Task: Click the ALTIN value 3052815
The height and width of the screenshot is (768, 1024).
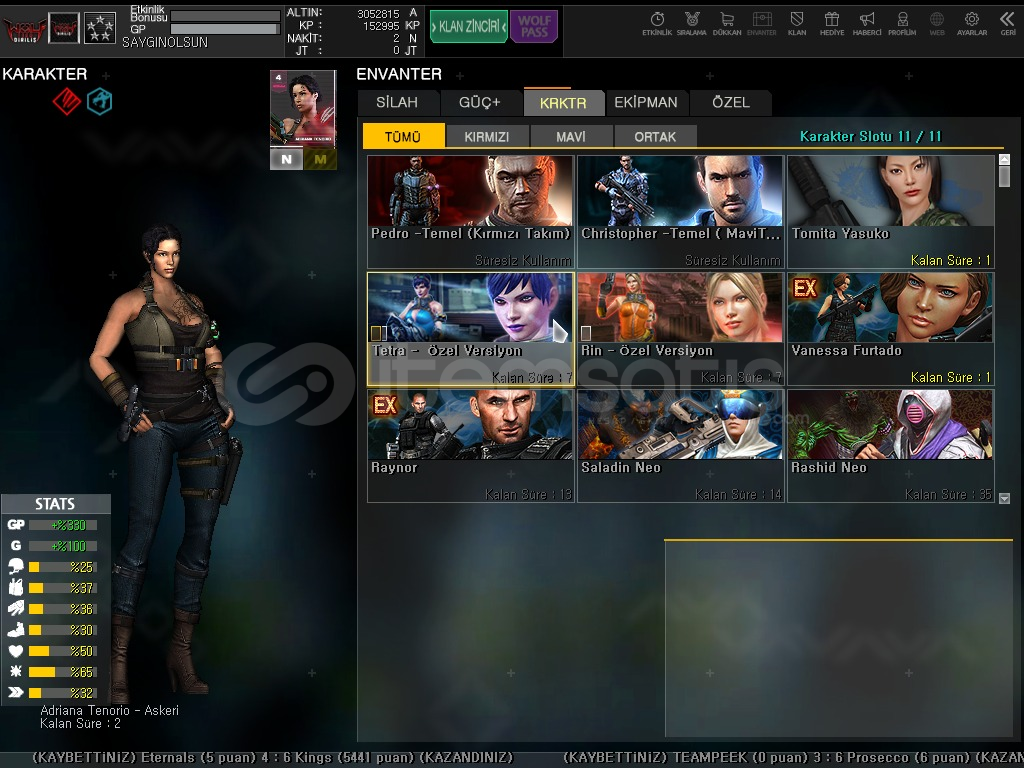Action: 378,14
